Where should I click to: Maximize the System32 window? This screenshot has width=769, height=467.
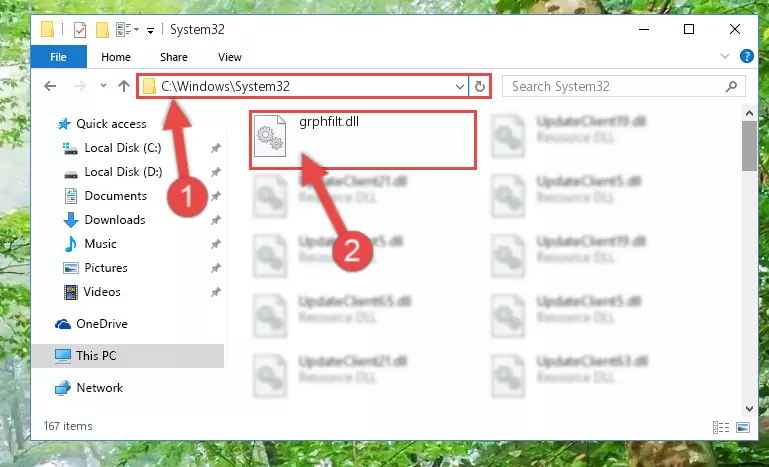[689, 29]
